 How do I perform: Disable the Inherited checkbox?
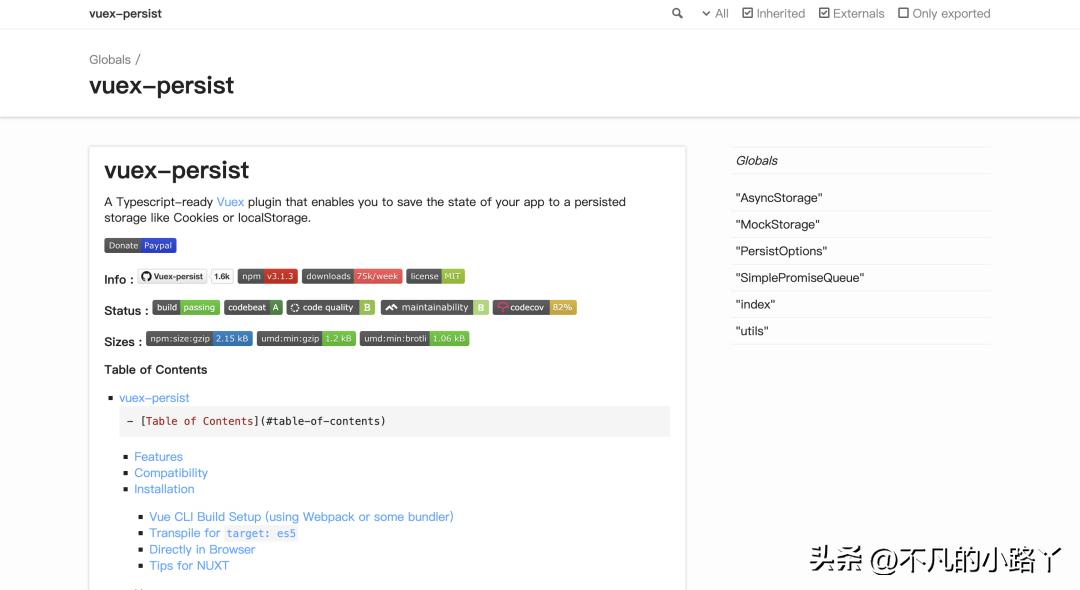coord(748,13)
